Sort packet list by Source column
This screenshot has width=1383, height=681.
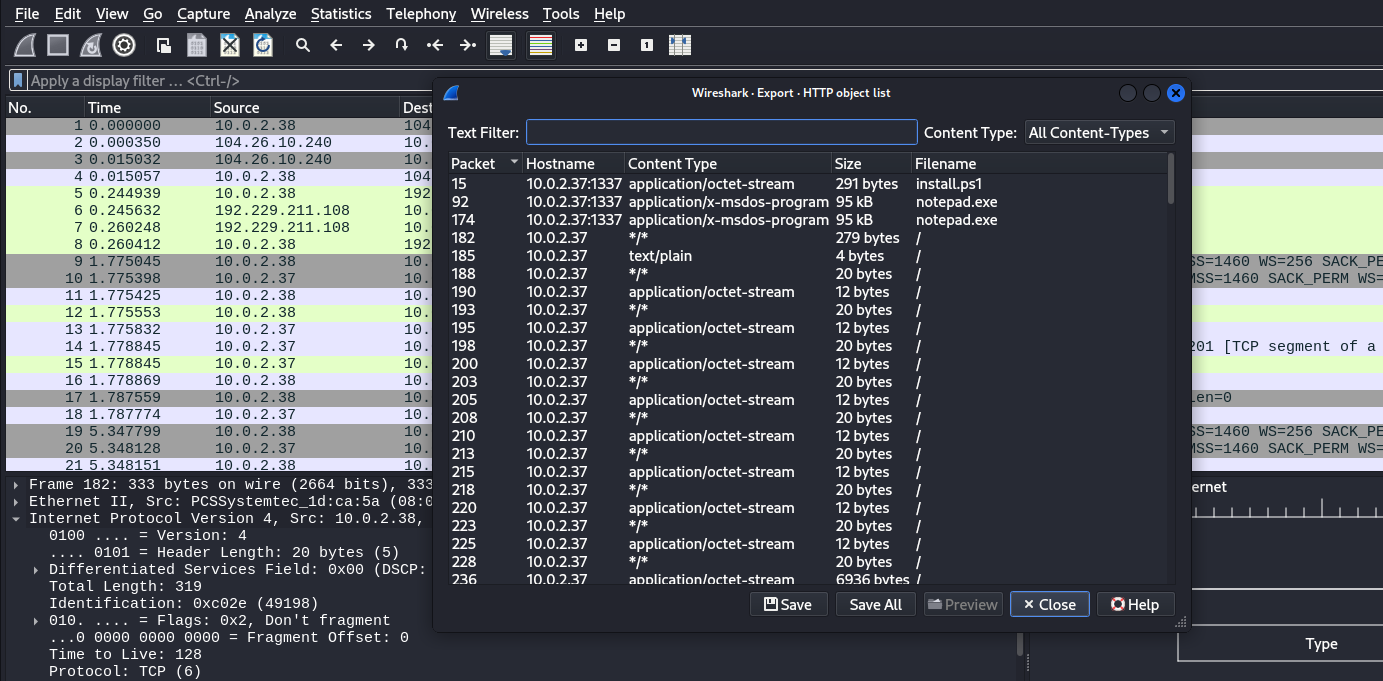pyautogui.click(x=305, y=107)
